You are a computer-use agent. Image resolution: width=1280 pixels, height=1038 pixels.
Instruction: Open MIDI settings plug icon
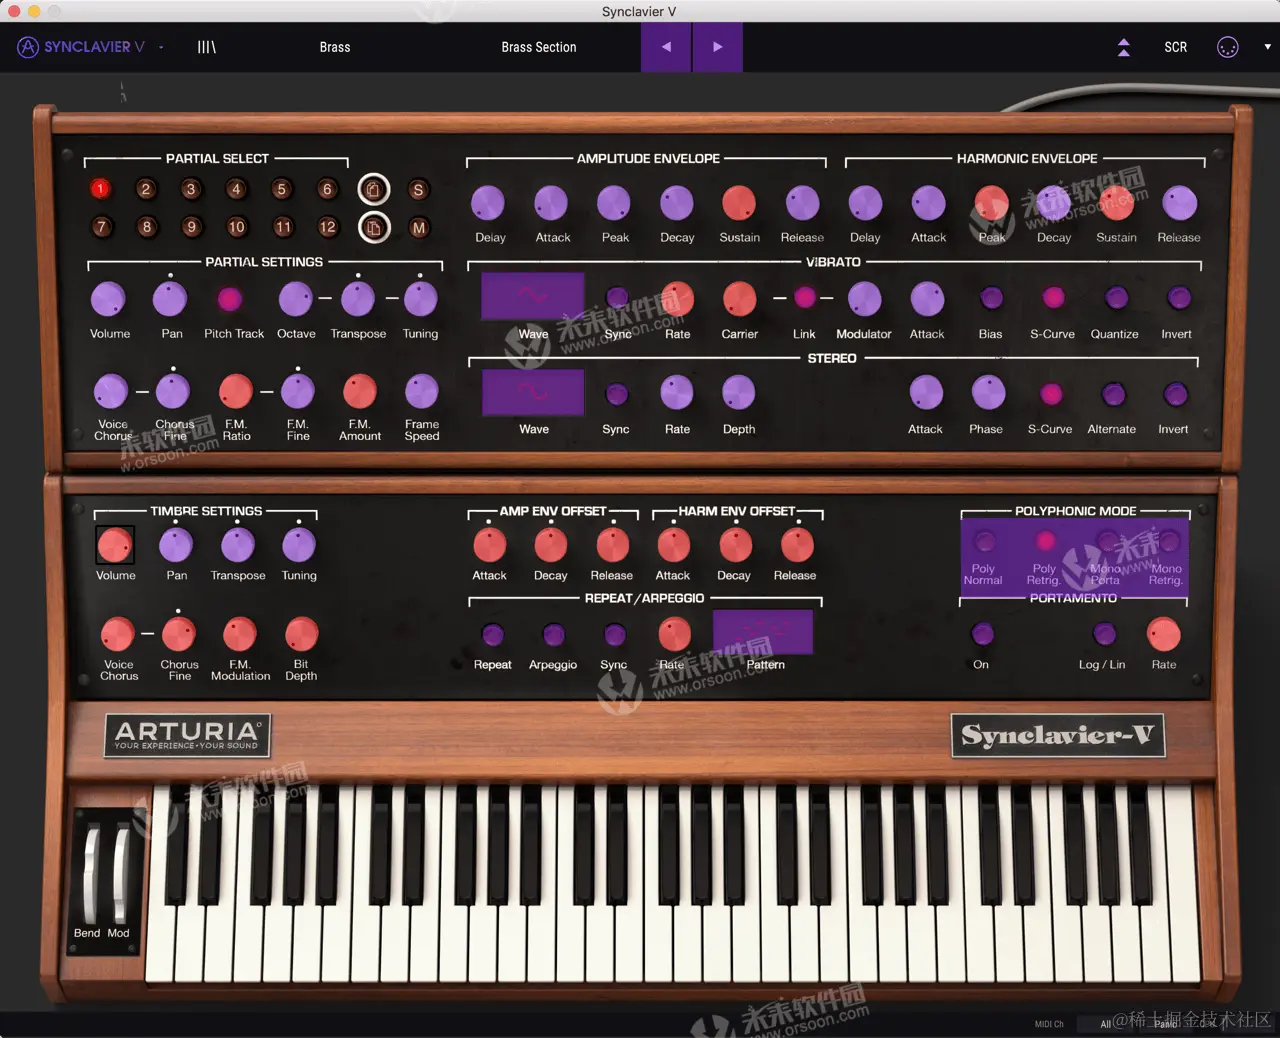(1228, 47)
